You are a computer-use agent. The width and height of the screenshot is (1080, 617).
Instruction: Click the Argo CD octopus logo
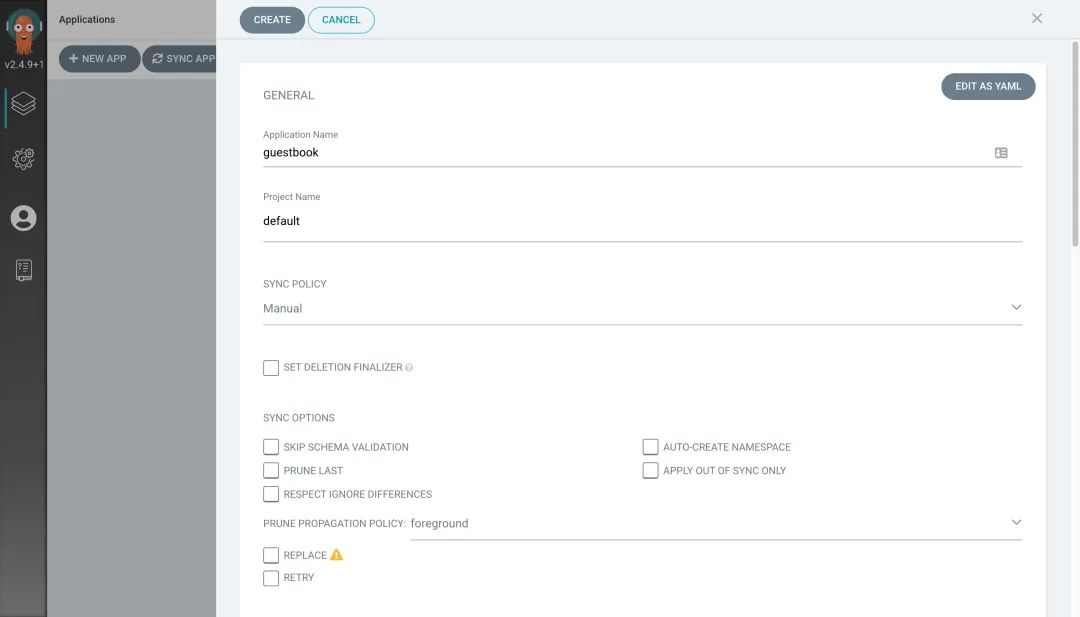[x=23, y=31]
